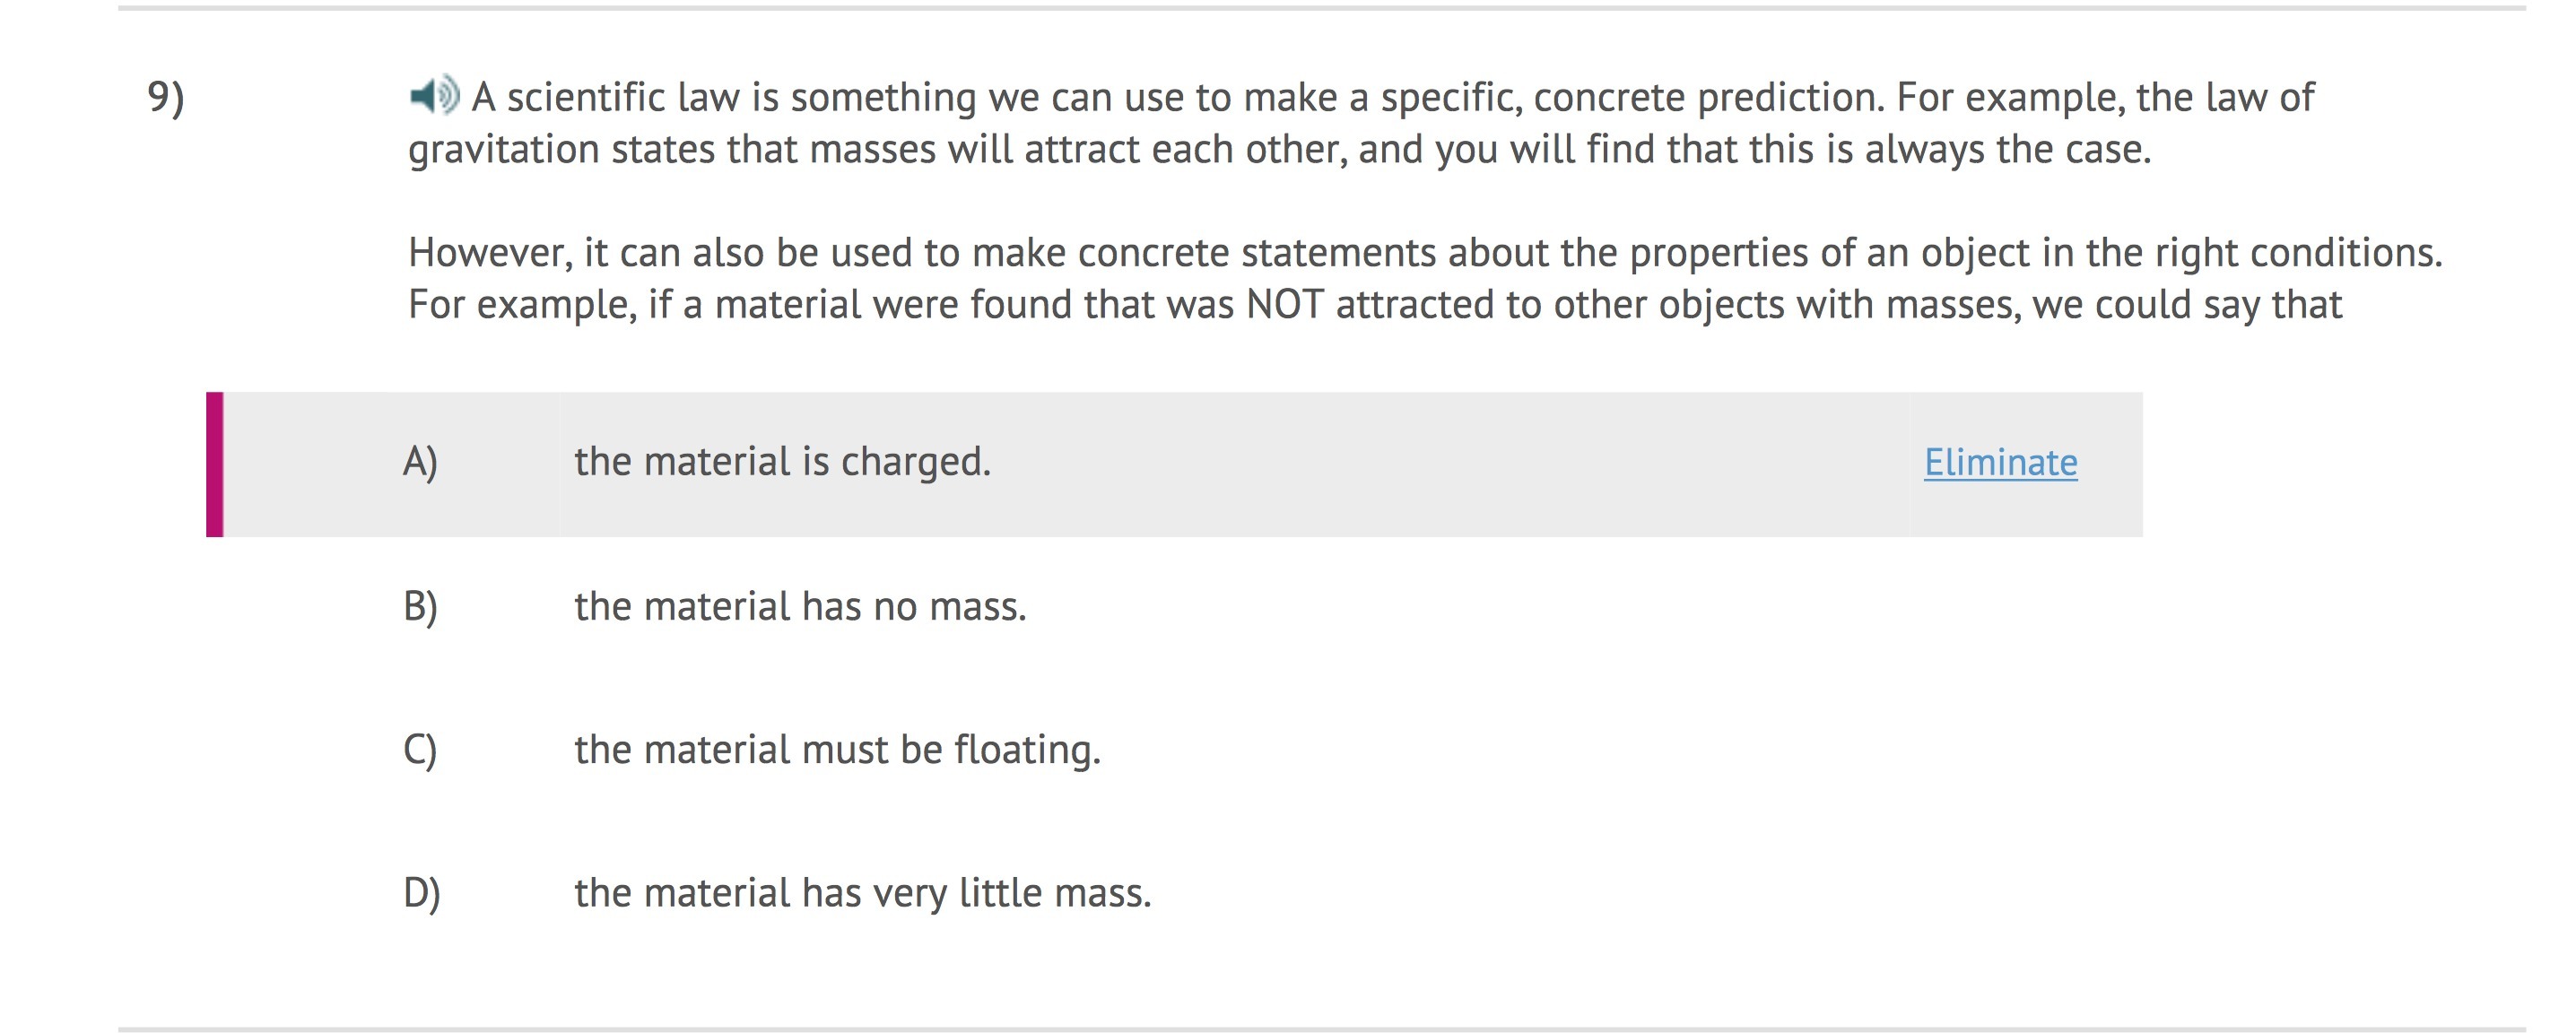This screenshot has width=2576, height=1033.
Task: Click the "For example, if a material" sentence
Action: point(1374,304)
